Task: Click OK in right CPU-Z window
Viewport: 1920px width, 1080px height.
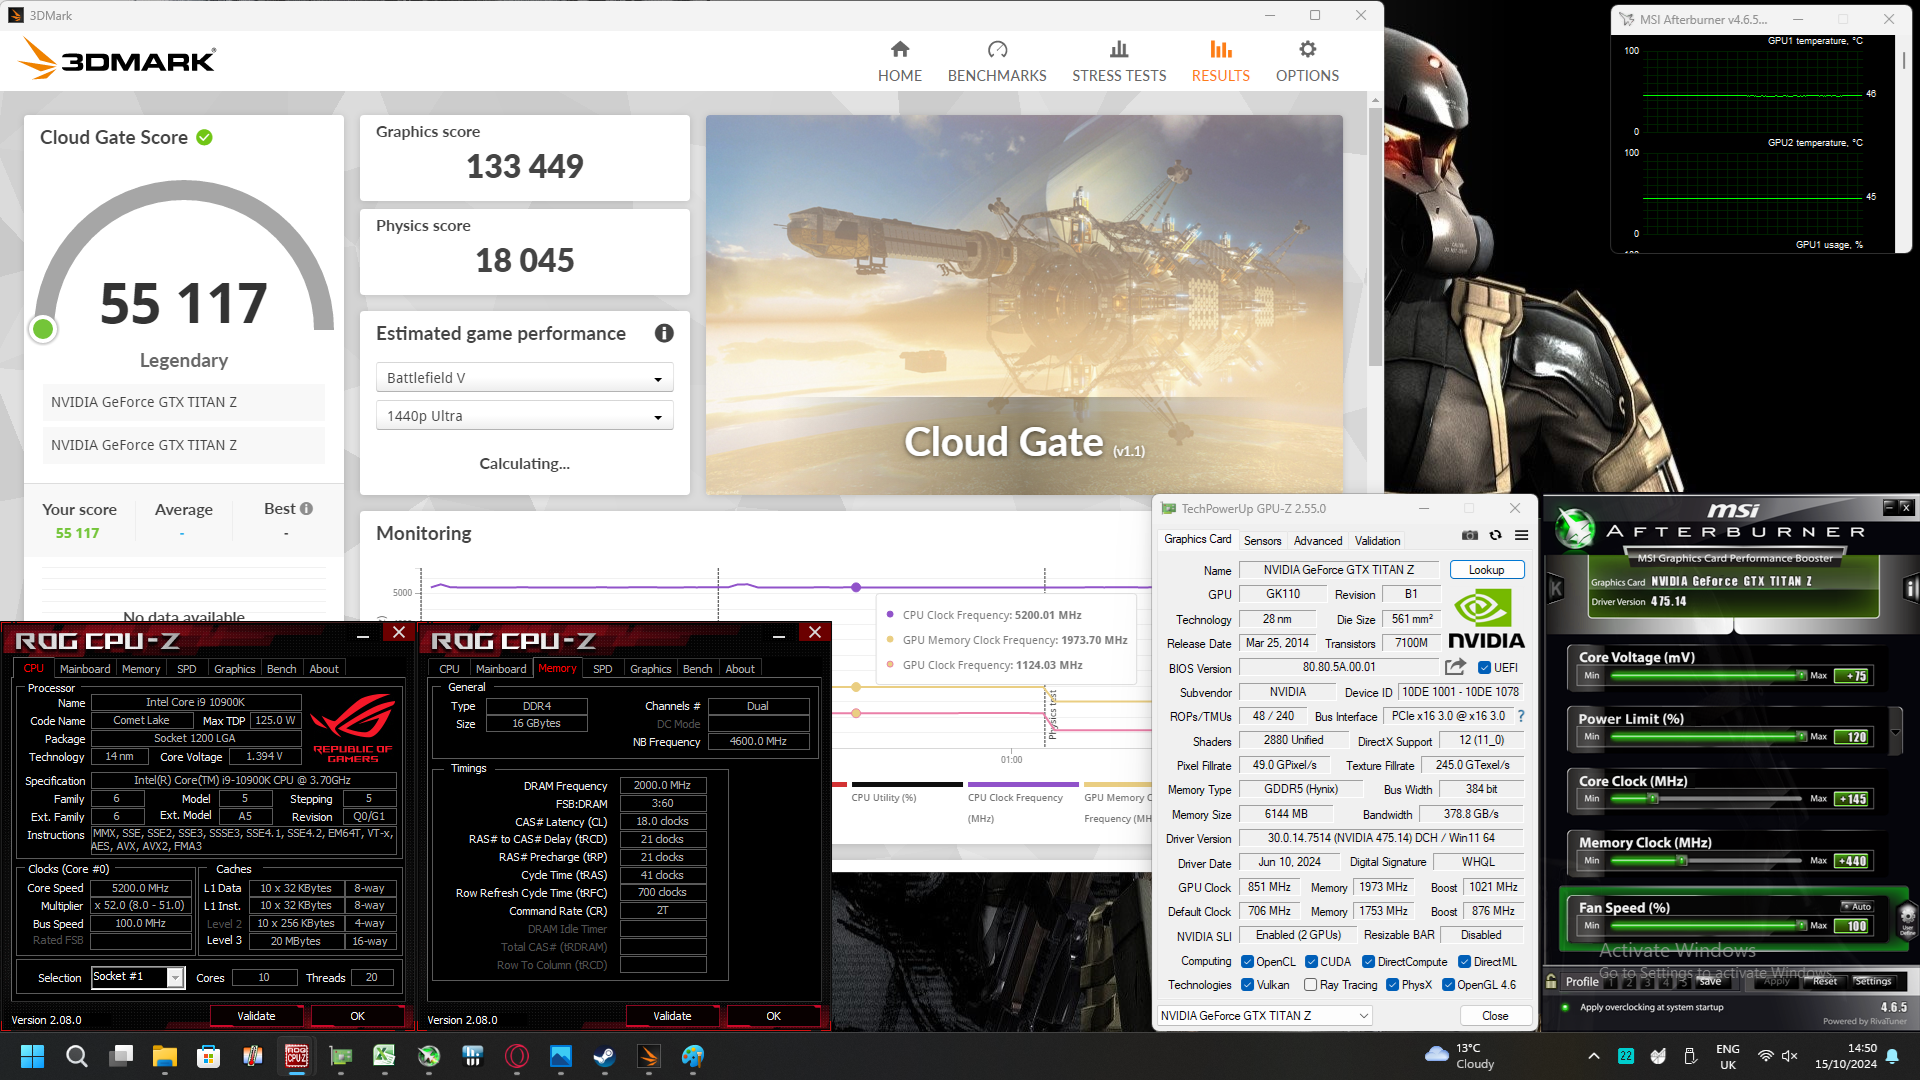Action: pyautogui.click(x=773, y=1015)
